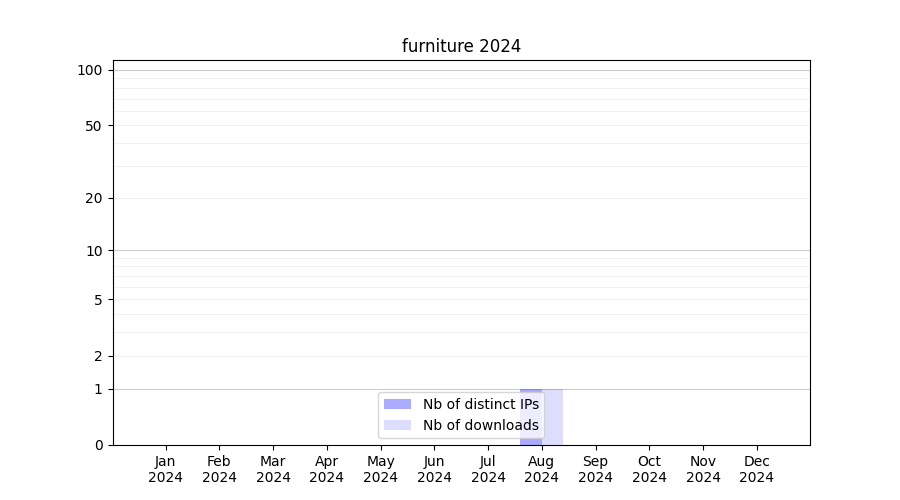Select the Oct 2024 x-axis label
Viewport: 900px width, 500px height.
[x=649, y=469]
